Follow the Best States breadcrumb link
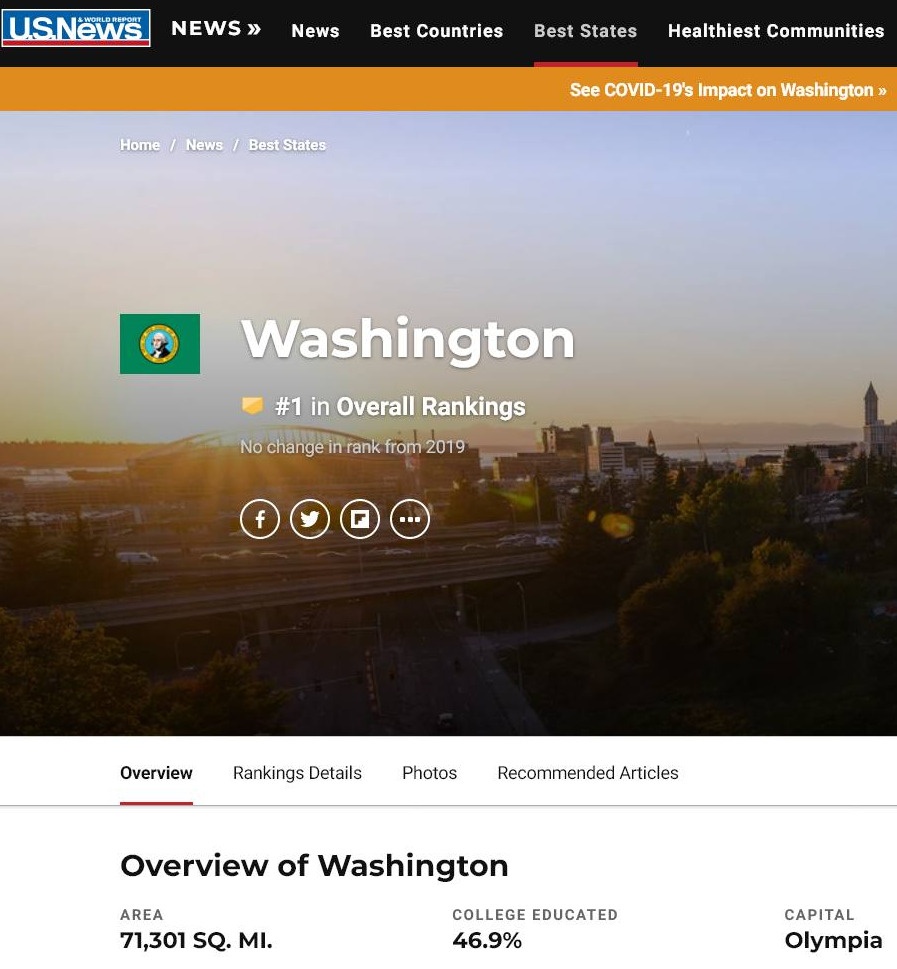Image resolution: width=897 pixels, height=969 pixels. pyautogui.click(x=287, y=145)
